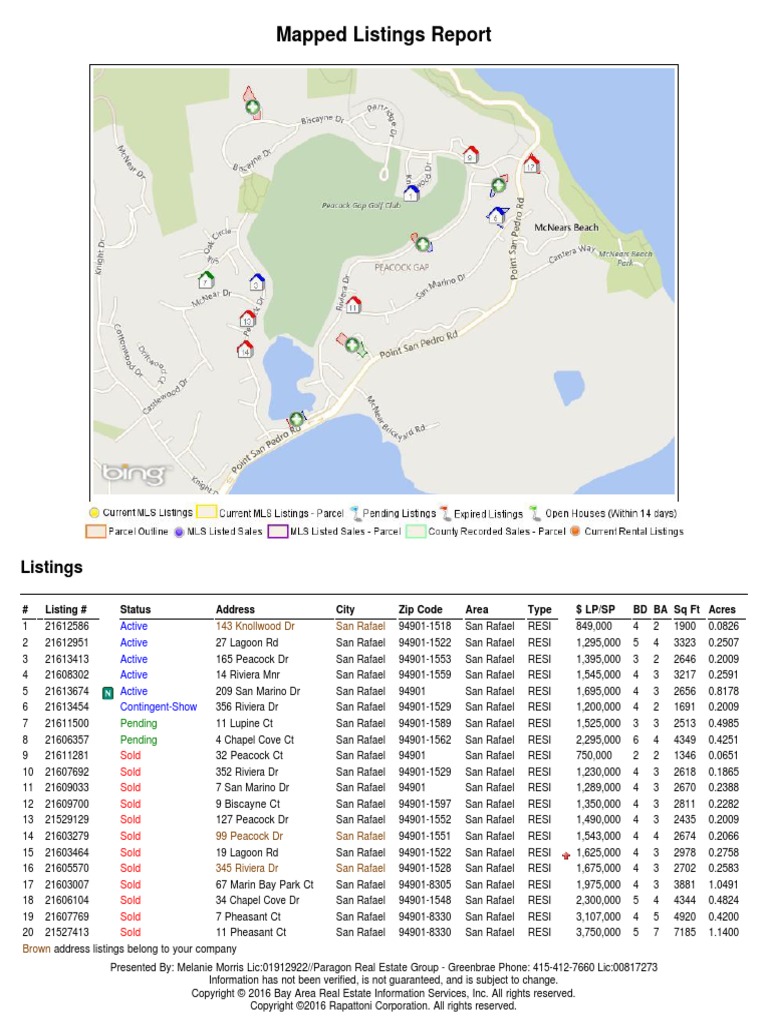The height and width of the screenshot is (1024, 768).
Task: Click the 94901-8305 zip code
Action: [424, 884]
